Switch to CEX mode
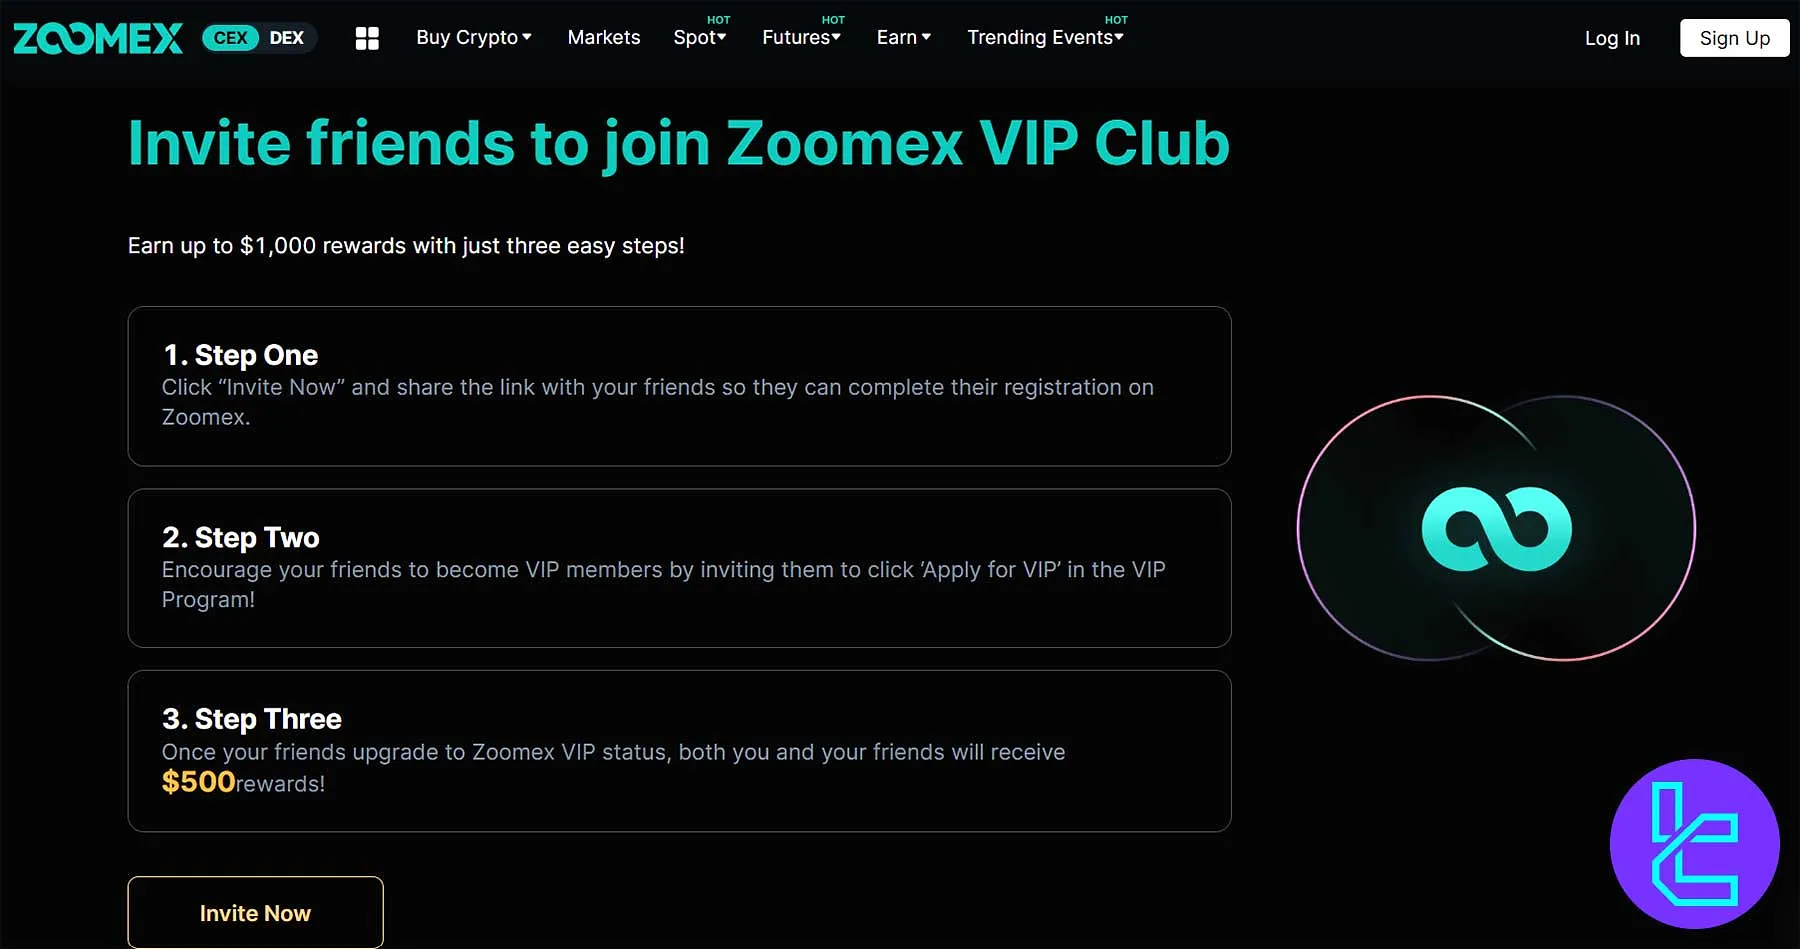1800x949 pixels. [231, 38]
